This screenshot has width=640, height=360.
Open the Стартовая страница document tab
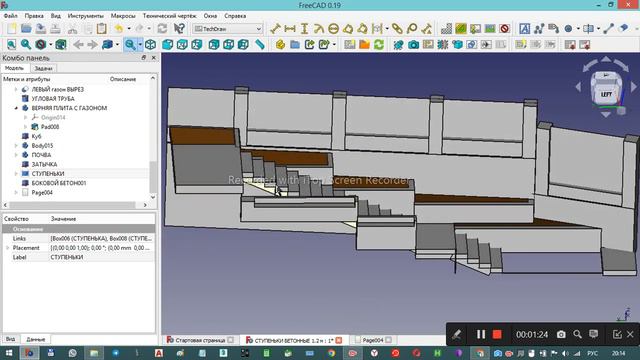[200, 340]
